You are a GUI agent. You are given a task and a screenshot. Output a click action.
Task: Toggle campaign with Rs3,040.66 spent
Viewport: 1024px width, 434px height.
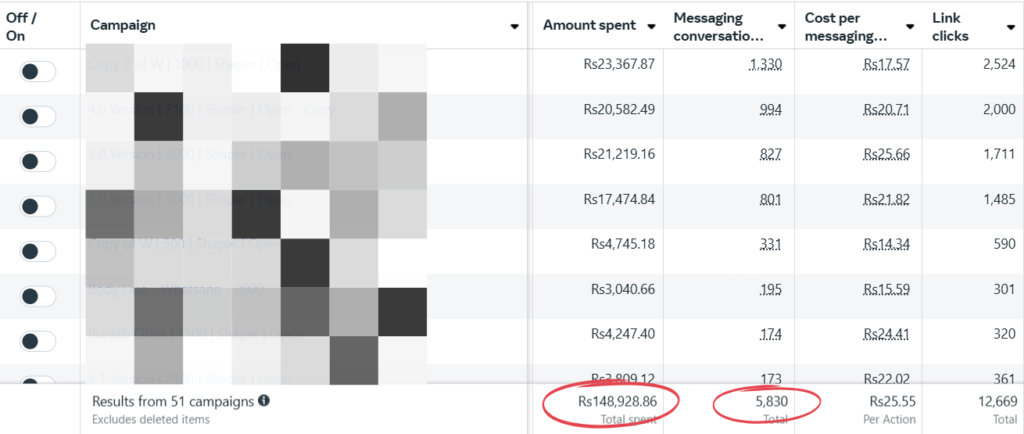pyautogui.click(x=38, y=296)
